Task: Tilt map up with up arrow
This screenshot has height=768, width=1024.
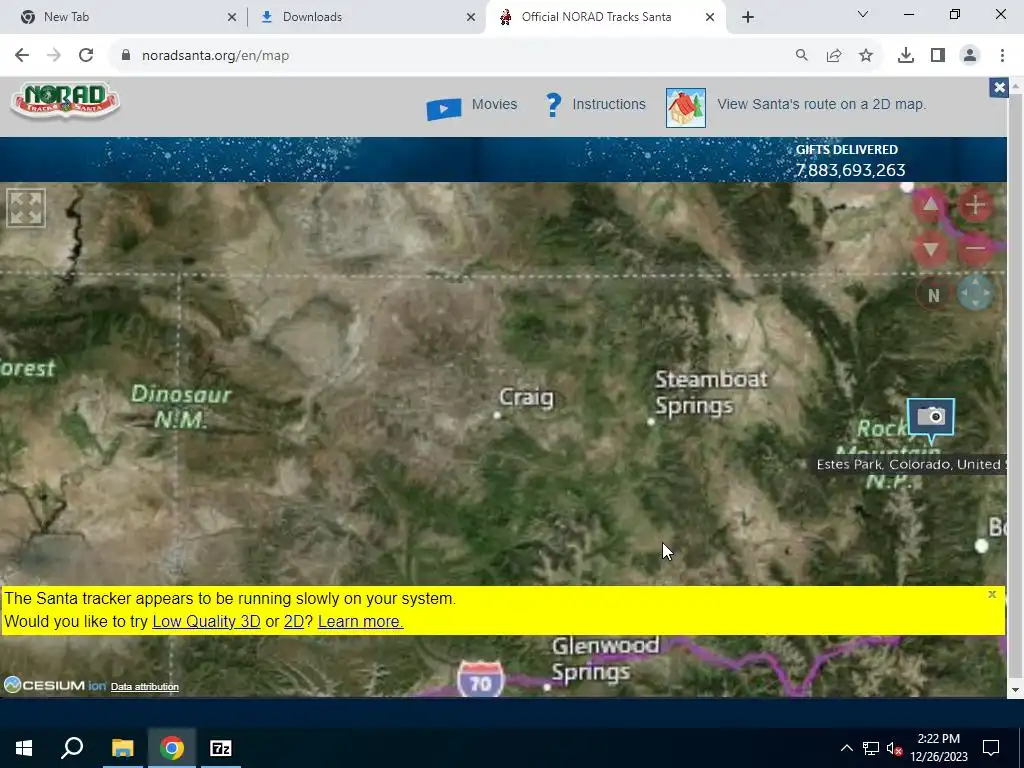Action: pyautogui.click(x=930, y=205)
